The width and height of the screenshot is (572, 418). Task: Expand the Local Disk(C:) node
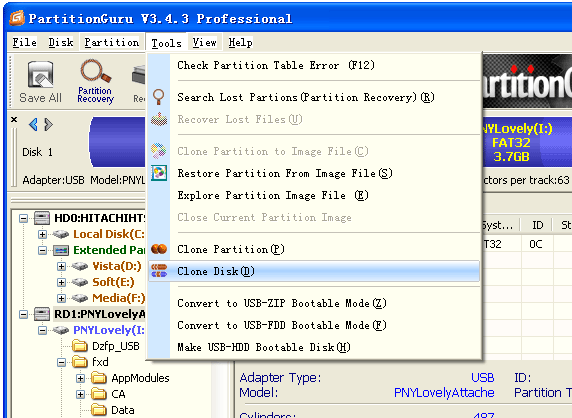(43, 235)
